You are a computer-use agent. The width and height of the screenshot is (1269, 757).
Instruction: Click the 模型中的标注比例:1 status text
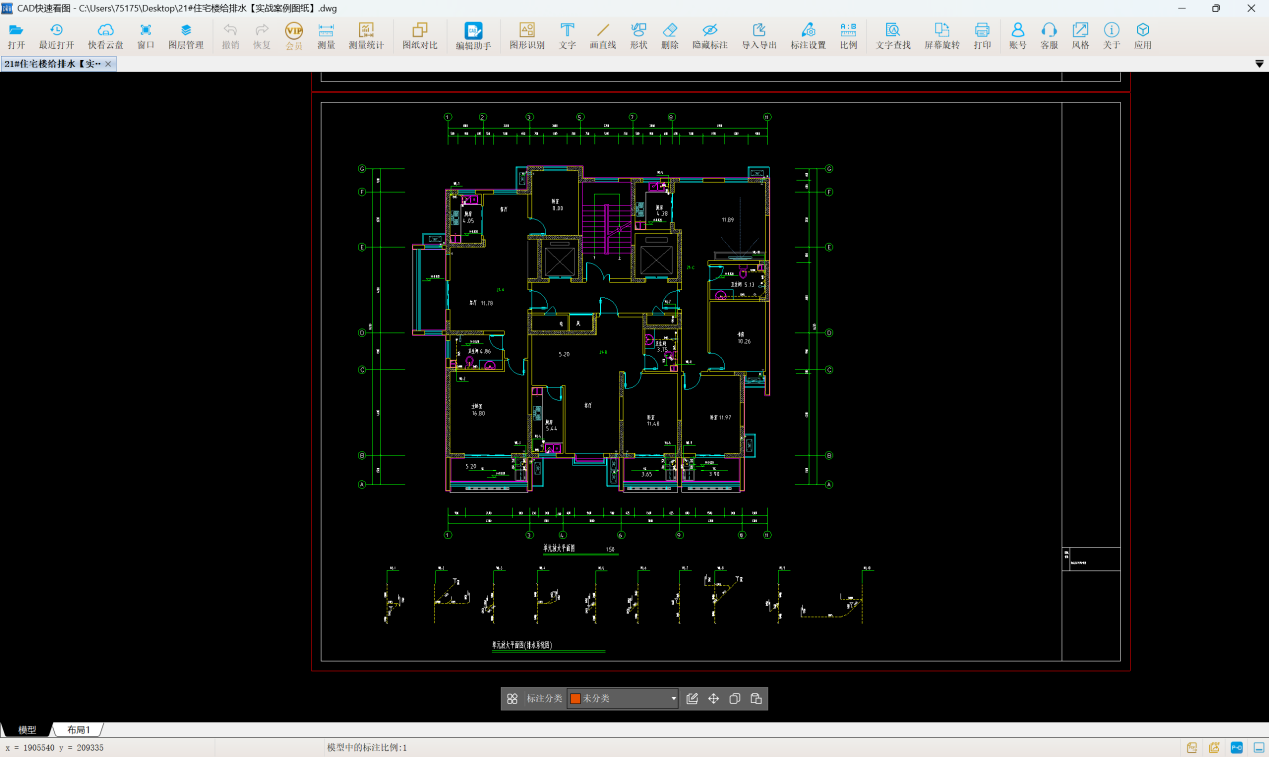click(367, 748)
